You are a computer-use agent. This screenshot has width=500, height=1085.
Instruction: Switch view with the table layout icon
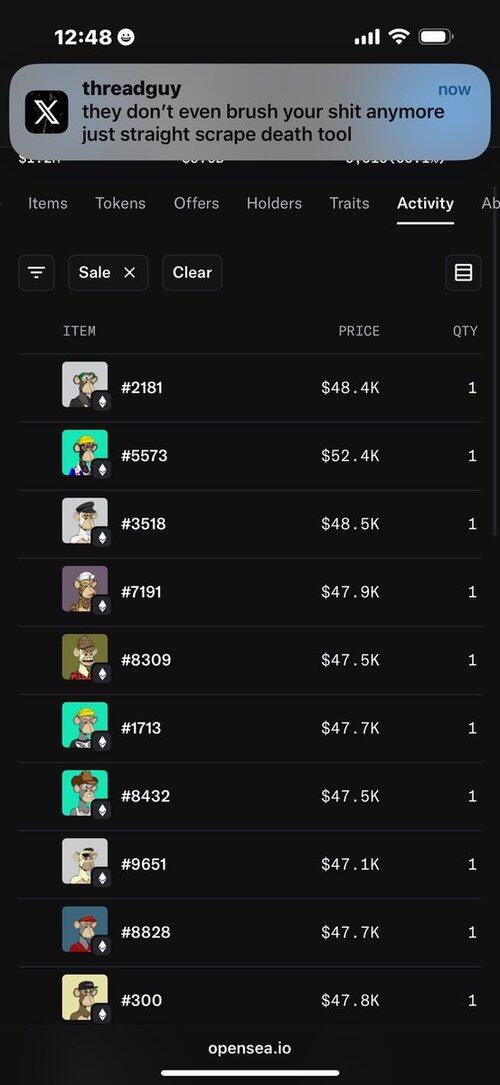click(x=463, y=273)
